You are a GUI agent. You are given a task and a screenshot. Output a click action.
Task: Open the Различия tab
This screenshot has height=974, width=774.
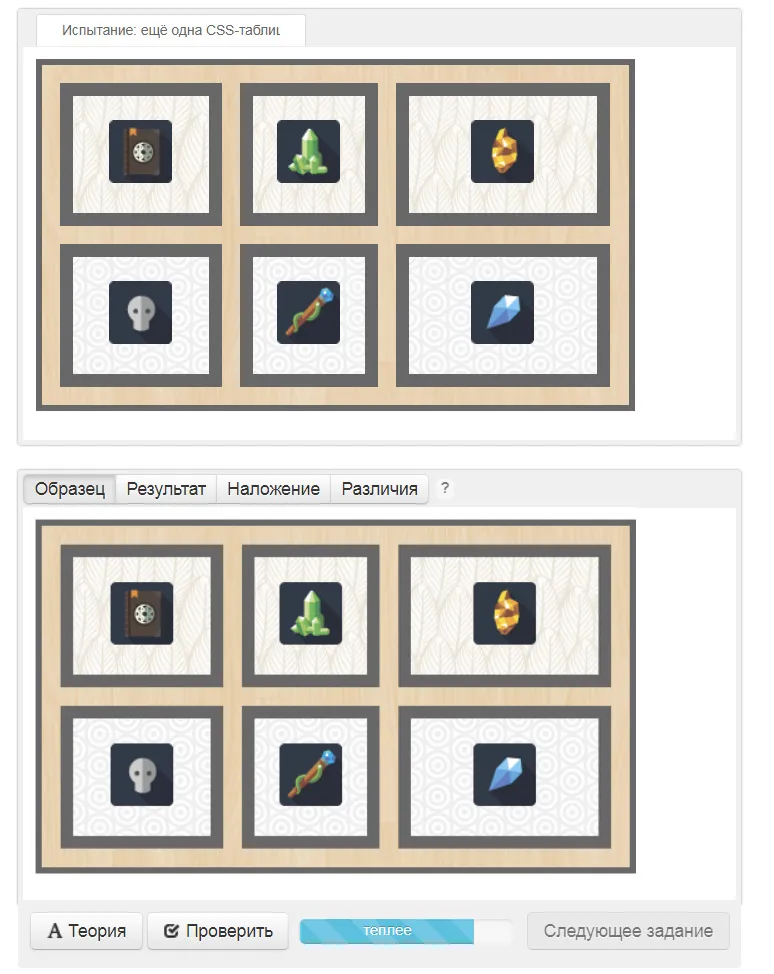point(380,489)
